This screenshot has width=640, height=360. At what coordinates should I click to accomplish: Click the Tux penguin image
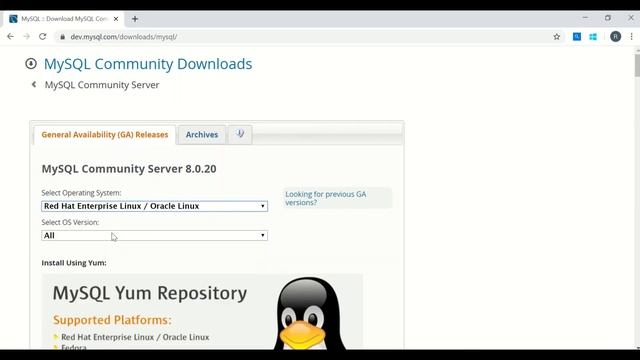(x=309, y=313)
